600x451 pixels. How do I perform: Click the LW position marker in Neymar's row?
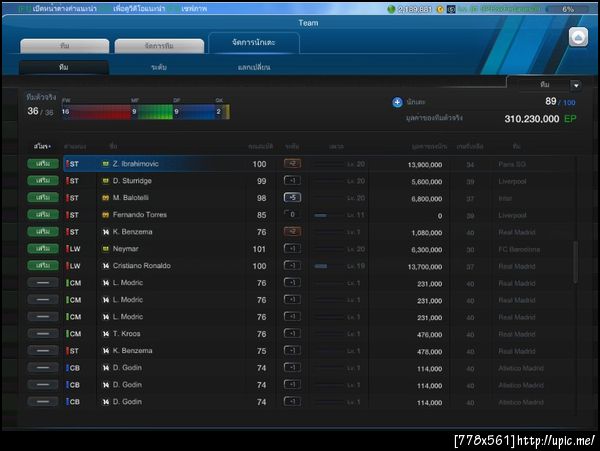[x=73, y=249]
